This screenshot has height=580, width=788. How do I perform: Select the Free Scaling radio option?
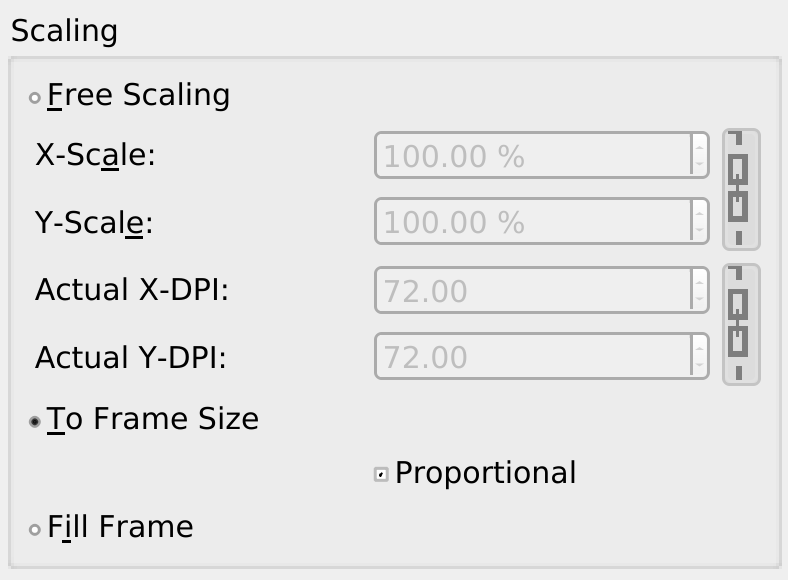[36, 97]
